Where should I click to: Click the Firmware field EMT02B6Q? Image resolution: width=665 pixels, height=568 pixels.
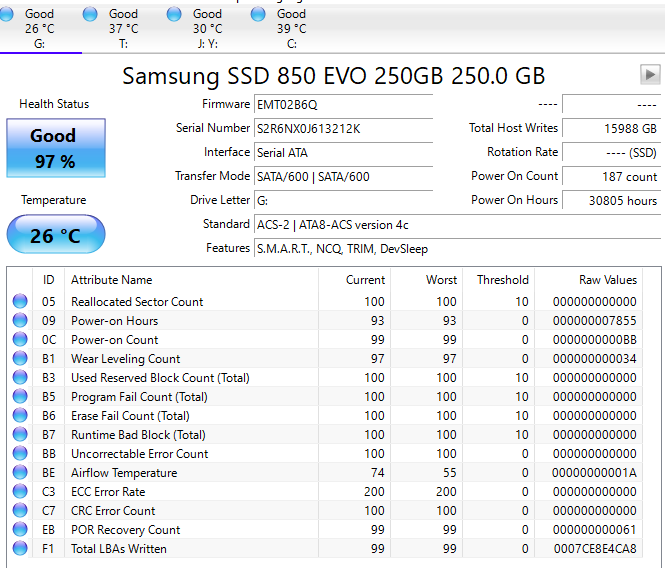click(343, 104)
